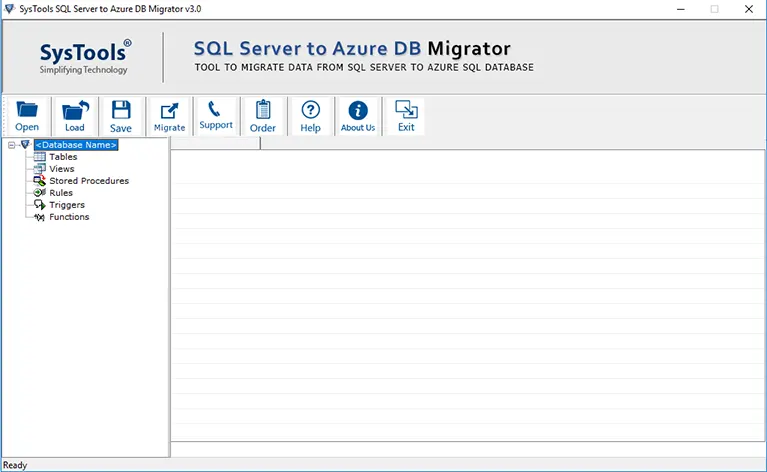Select the Functions tree label
The image size is (767, 472).
[69, 217]
